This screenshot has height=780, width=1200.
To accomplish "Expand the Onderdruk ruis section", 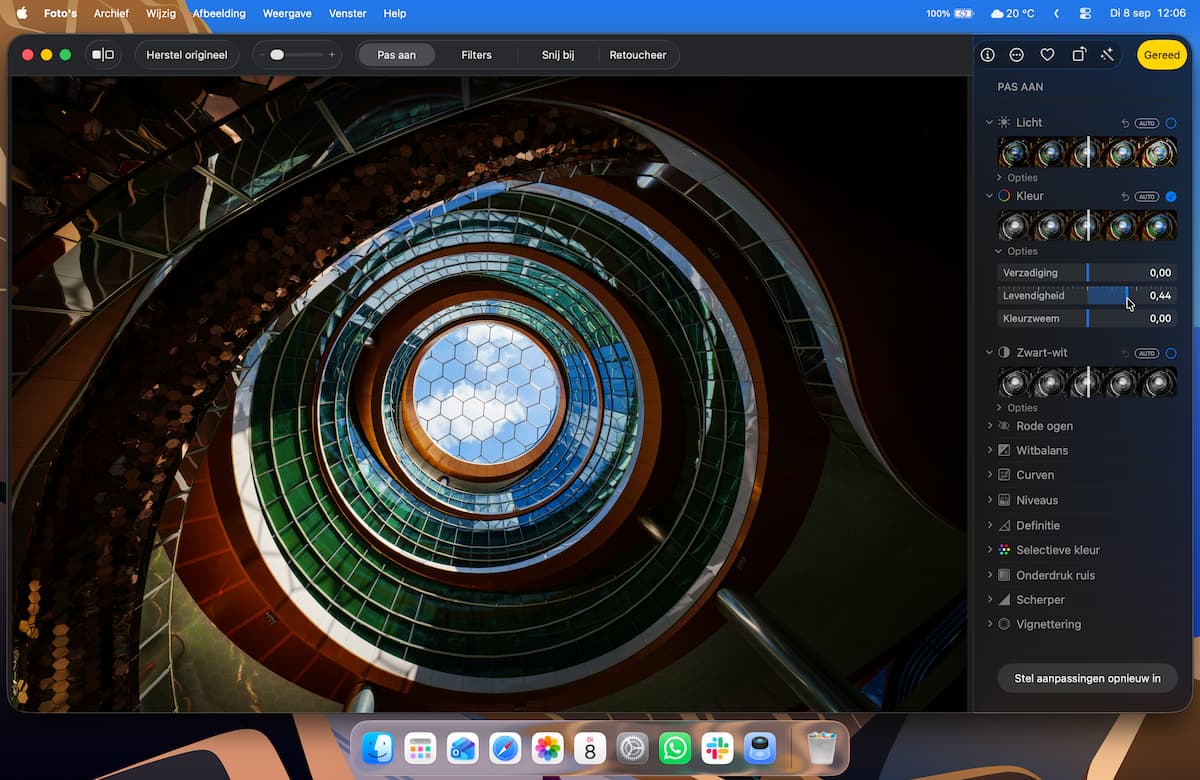I will click(990, 575).
